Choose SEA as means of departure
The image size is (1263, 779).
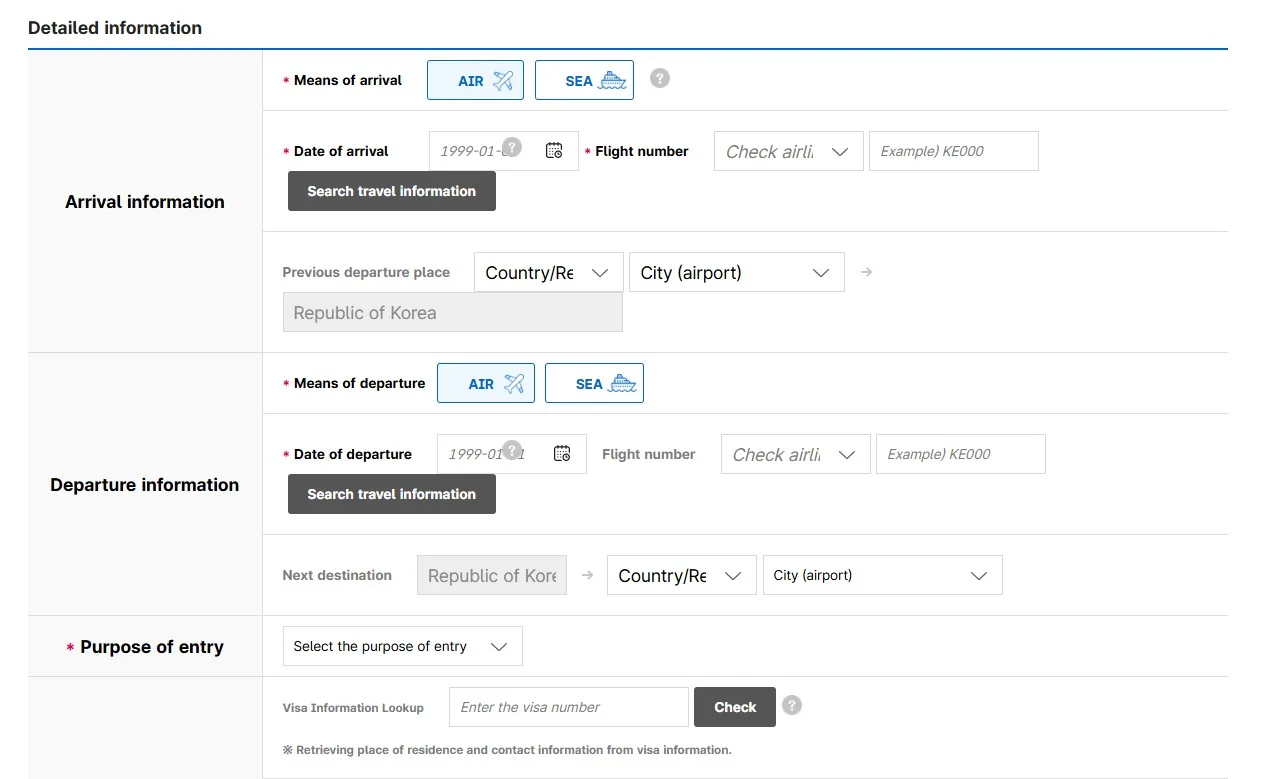[594, 383]
